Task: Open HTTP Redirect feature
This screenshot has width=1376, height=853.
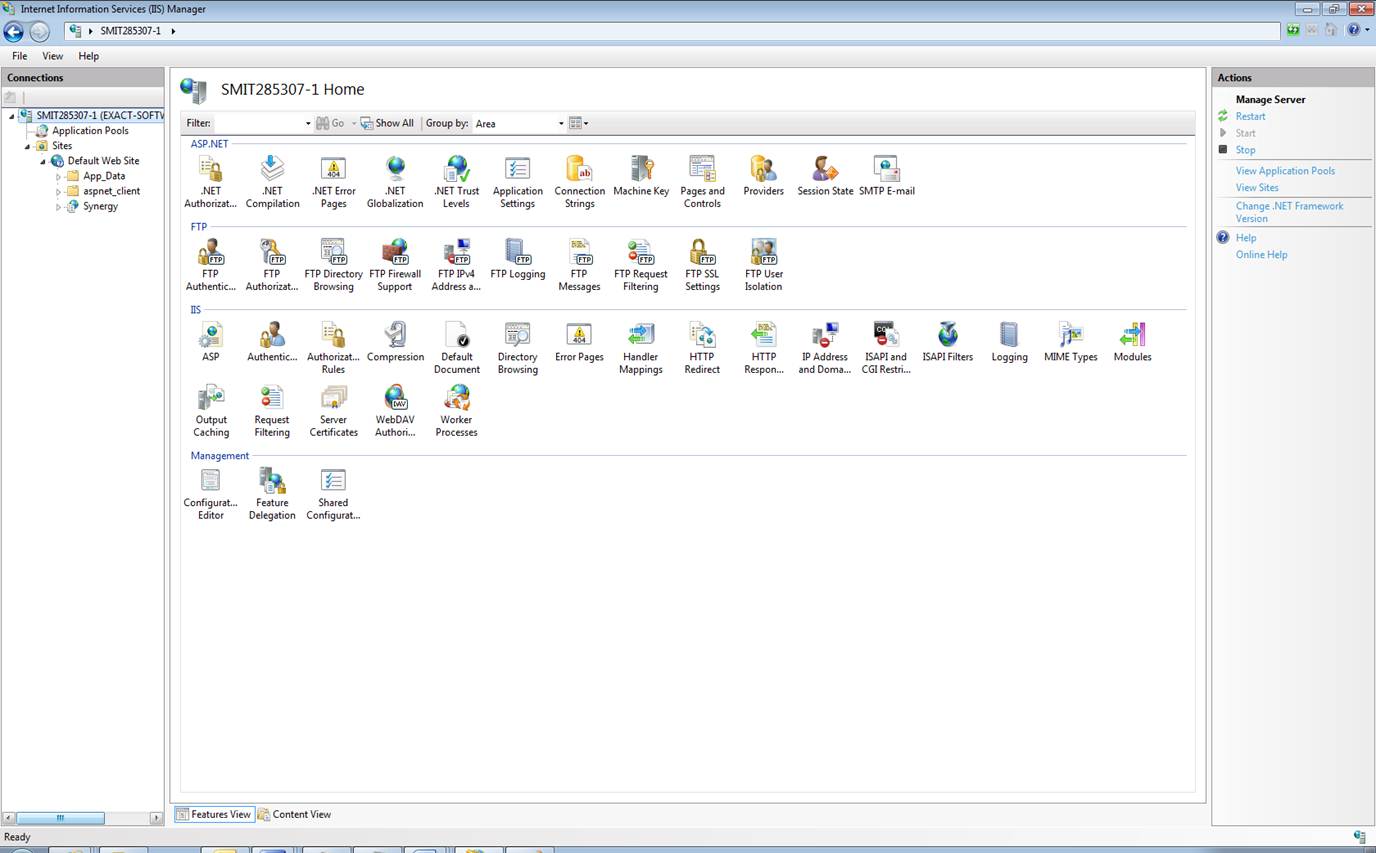Action: click(x=702, y=348)
